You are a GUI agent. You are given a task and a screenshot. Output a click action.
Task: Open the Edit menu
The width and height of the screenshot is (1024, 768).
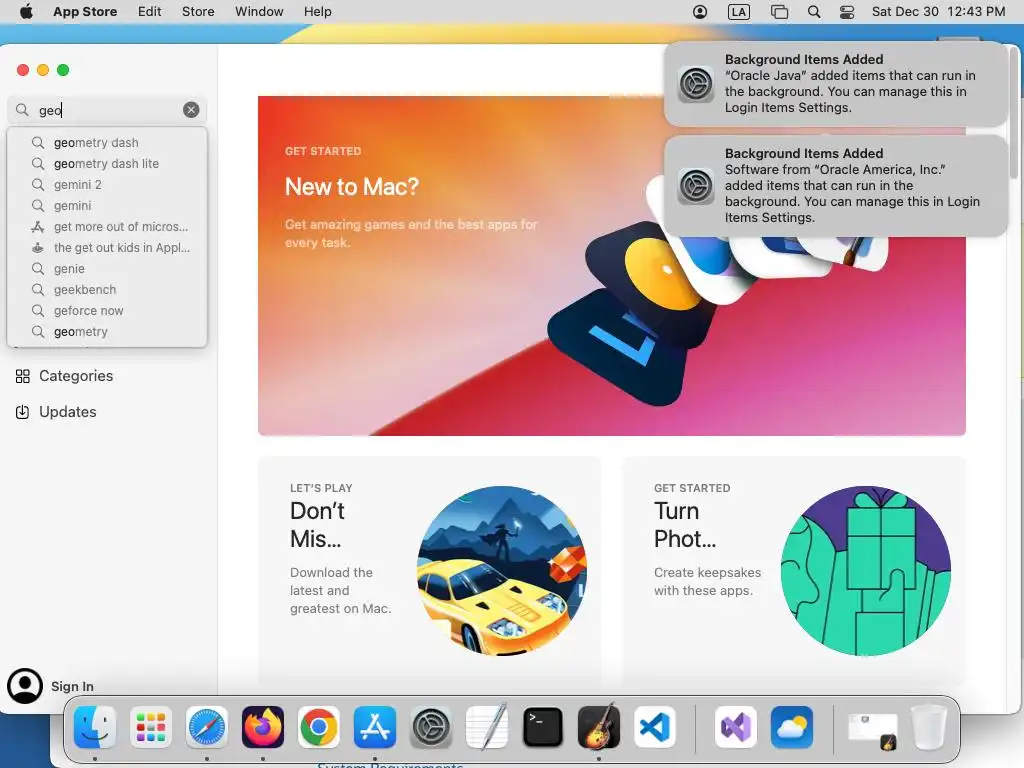point(150,11)
